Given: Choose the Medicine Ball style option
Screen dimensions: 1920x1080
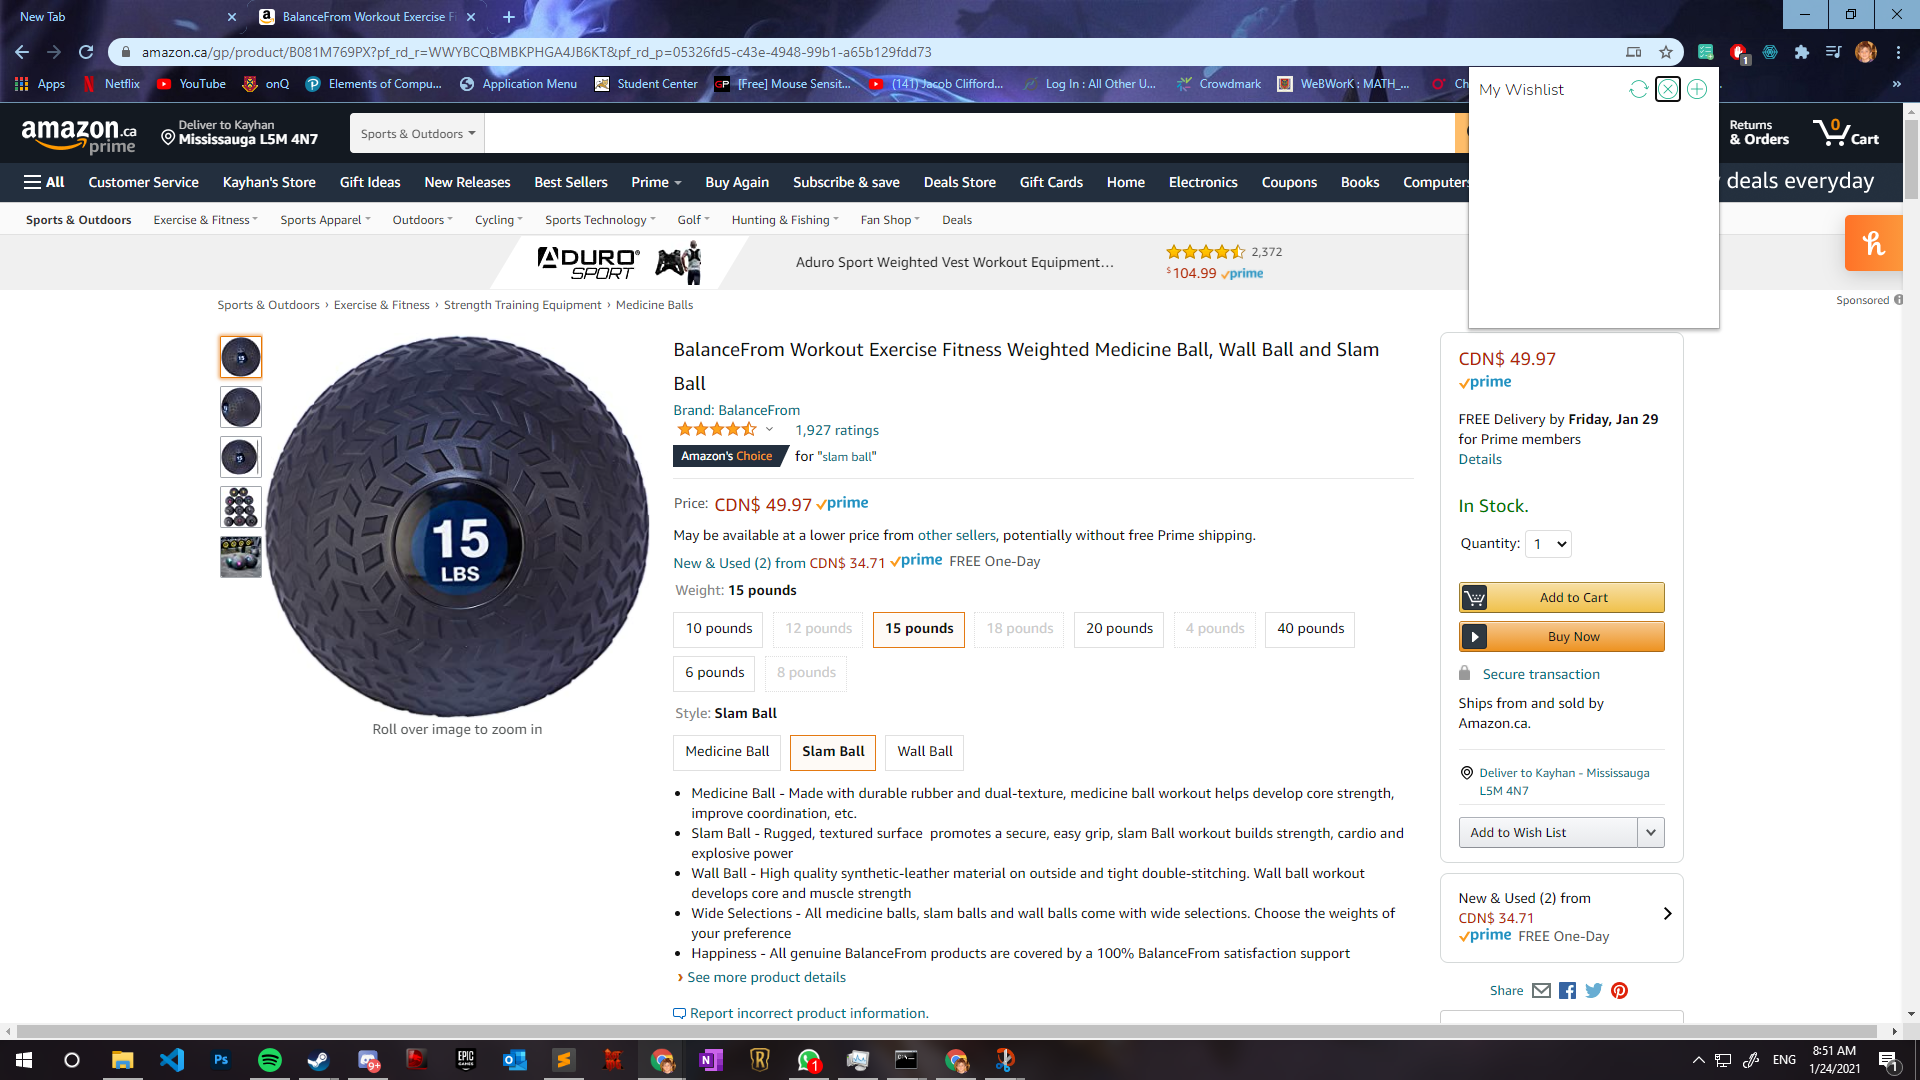Looking at the screenshot, I should coord(727,752).
